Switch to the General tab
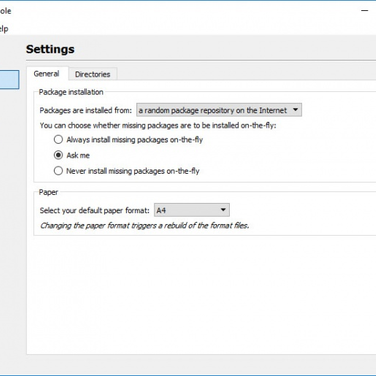Screen dimensions: 376x376 (x=47, y=74)
